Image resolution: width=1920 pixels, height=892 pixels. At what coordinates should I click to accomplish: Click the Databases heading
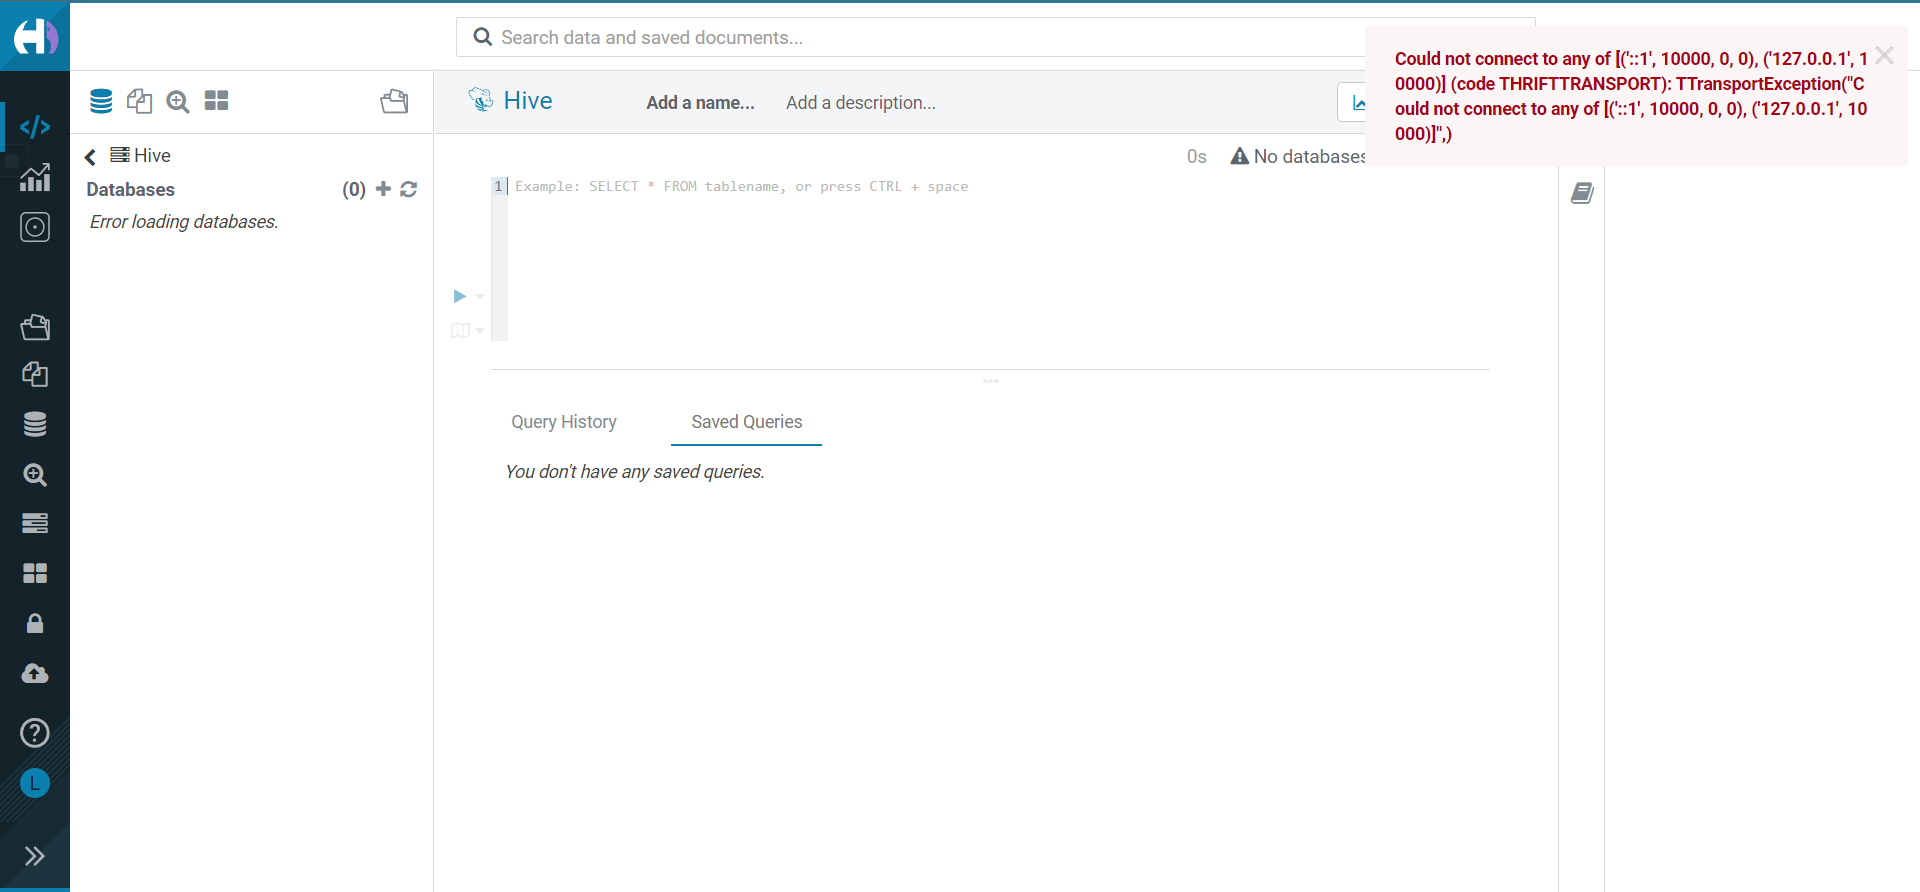click(131, 189)
